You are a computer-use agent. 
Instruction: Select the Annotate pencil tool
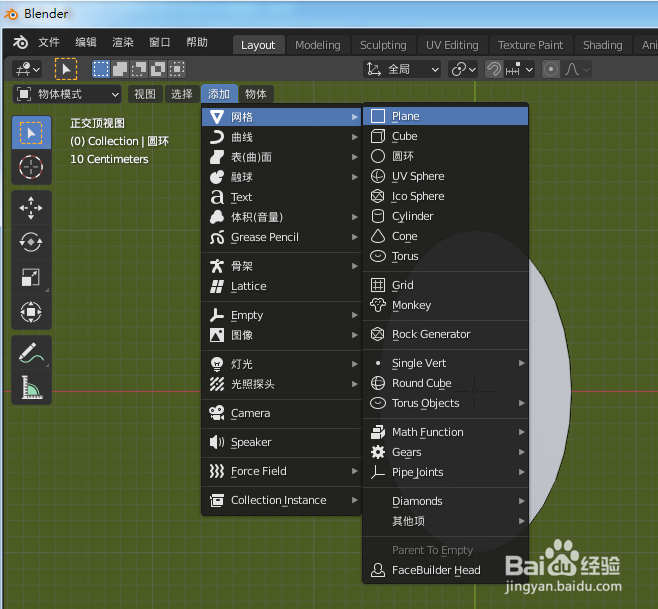pyautogui.click(x=31, y=353)
